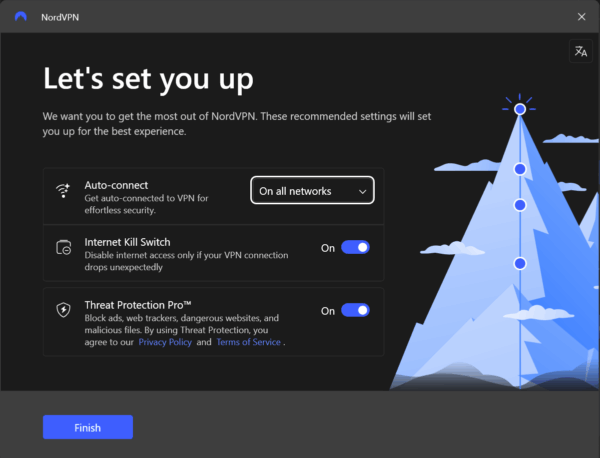Click 'We want you to get the most' text

pos(236,124)
